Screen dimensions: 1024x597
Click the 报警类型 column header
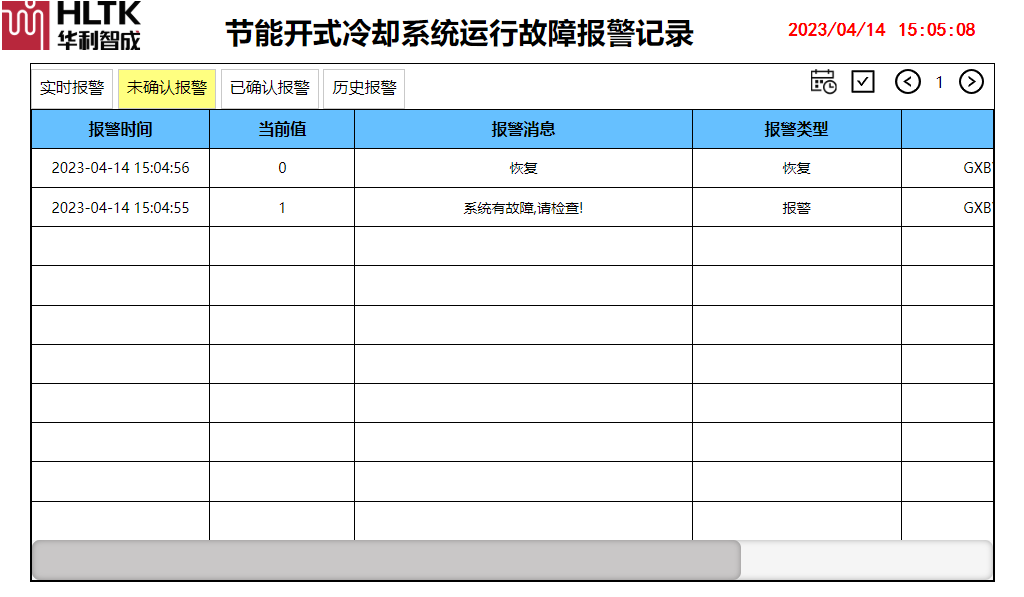(796, 129)
